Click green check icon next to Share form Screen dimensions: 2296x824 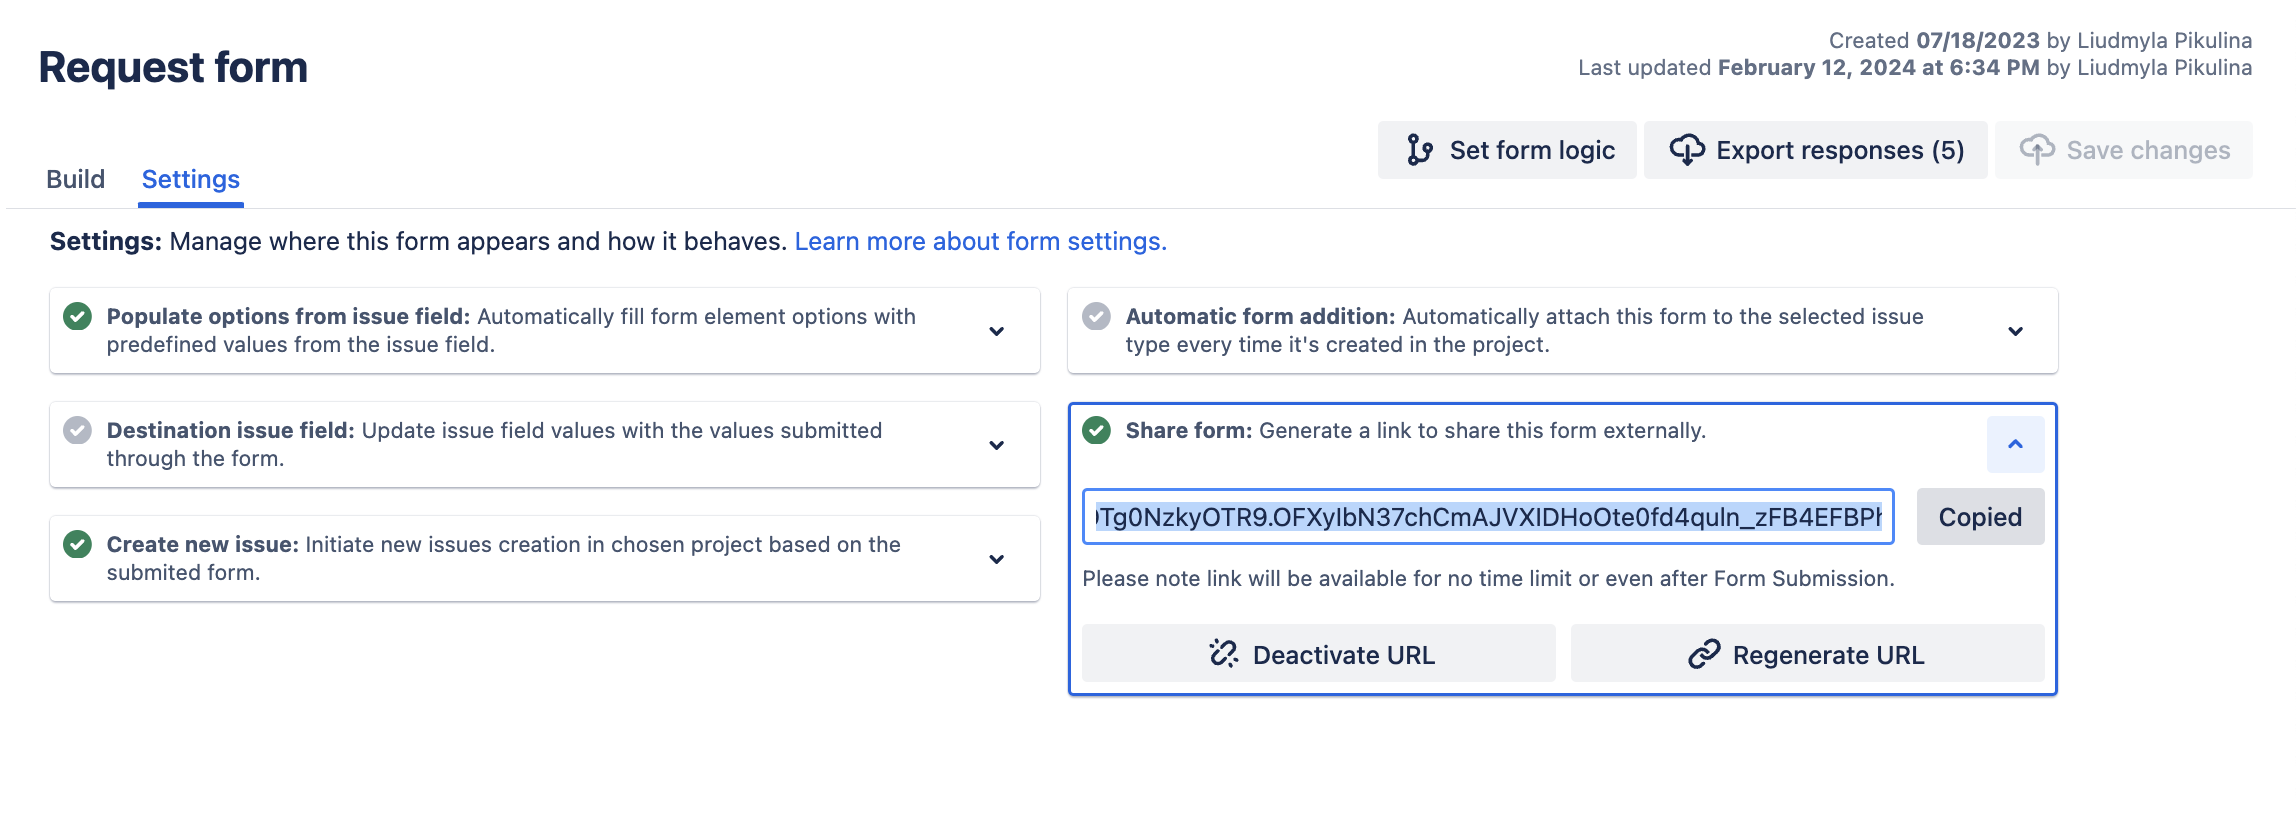point(1097,431)
